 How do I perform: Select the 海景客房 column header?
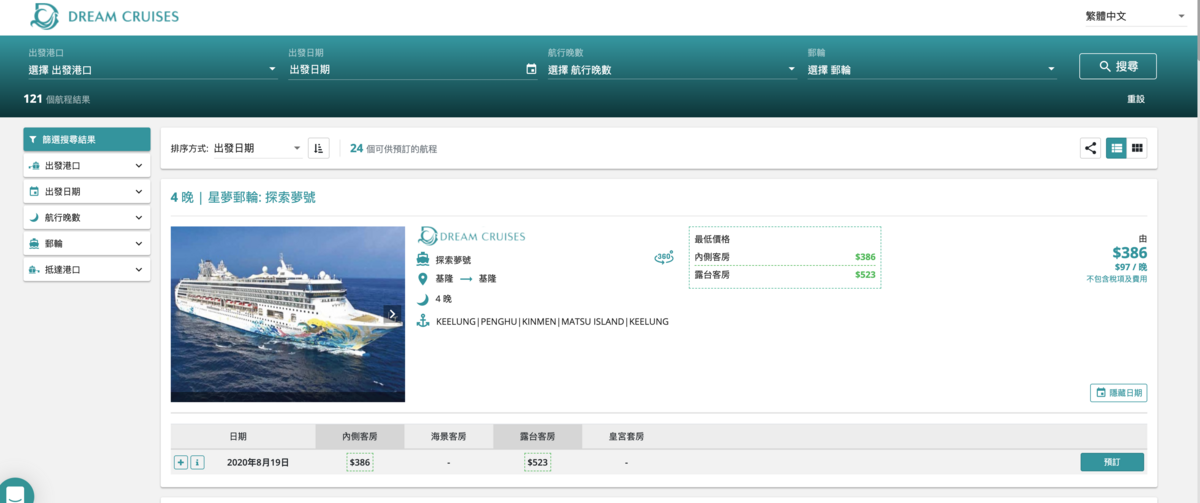click(448, 437)
